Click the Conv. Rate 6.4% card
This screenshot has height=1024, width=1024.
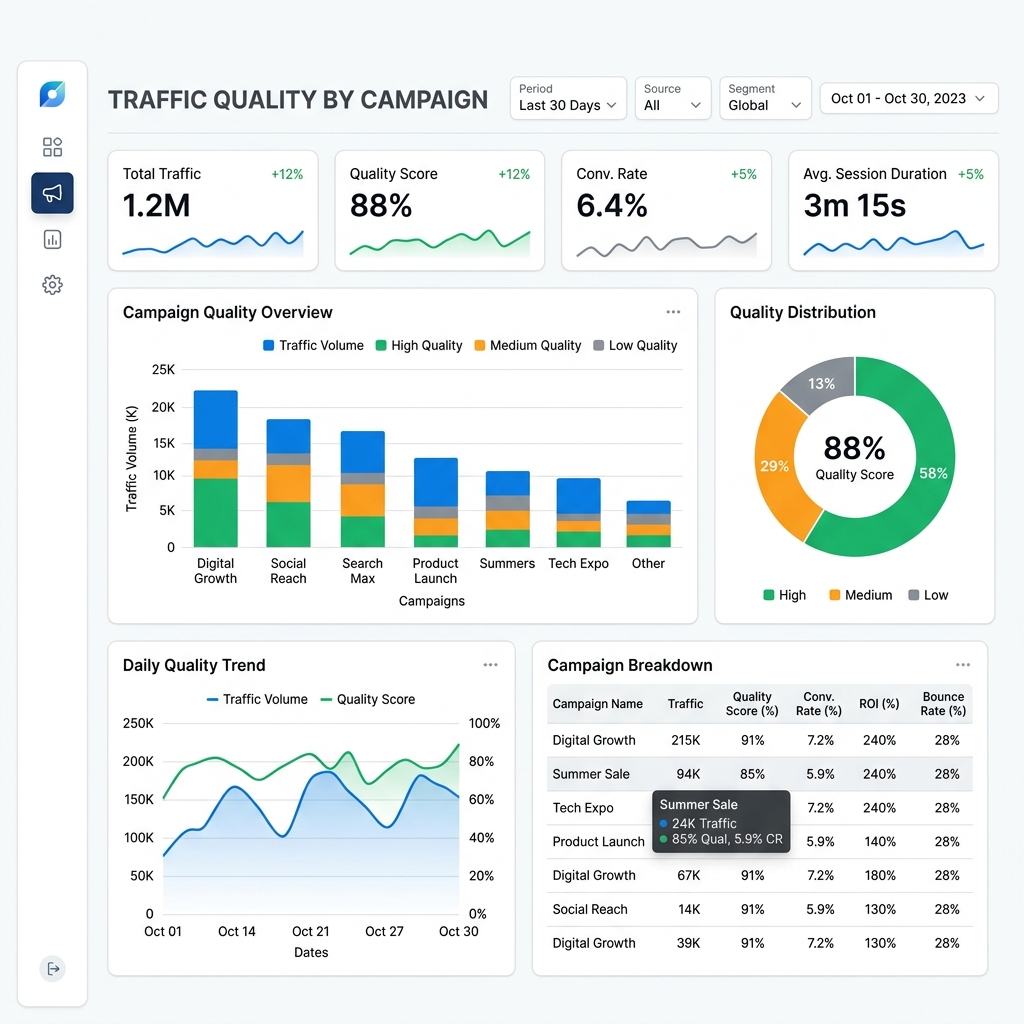click(x=666, y=210)
